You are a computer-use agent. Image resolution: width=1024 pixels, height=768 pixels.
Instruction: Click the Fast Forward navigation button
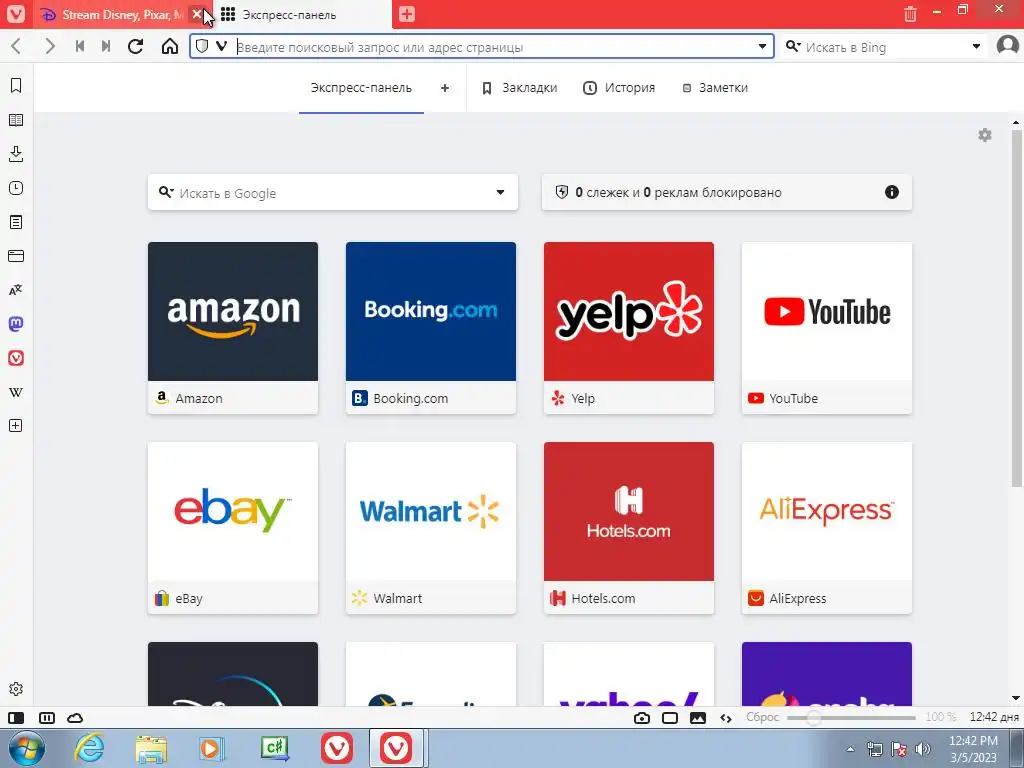click(106, 46)
